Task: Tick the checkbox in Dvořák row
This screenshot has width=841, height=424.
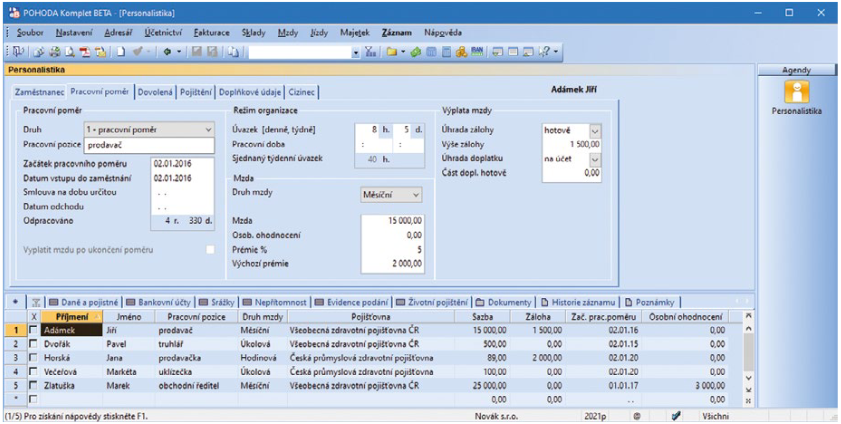Action: [x=33, y=342]
